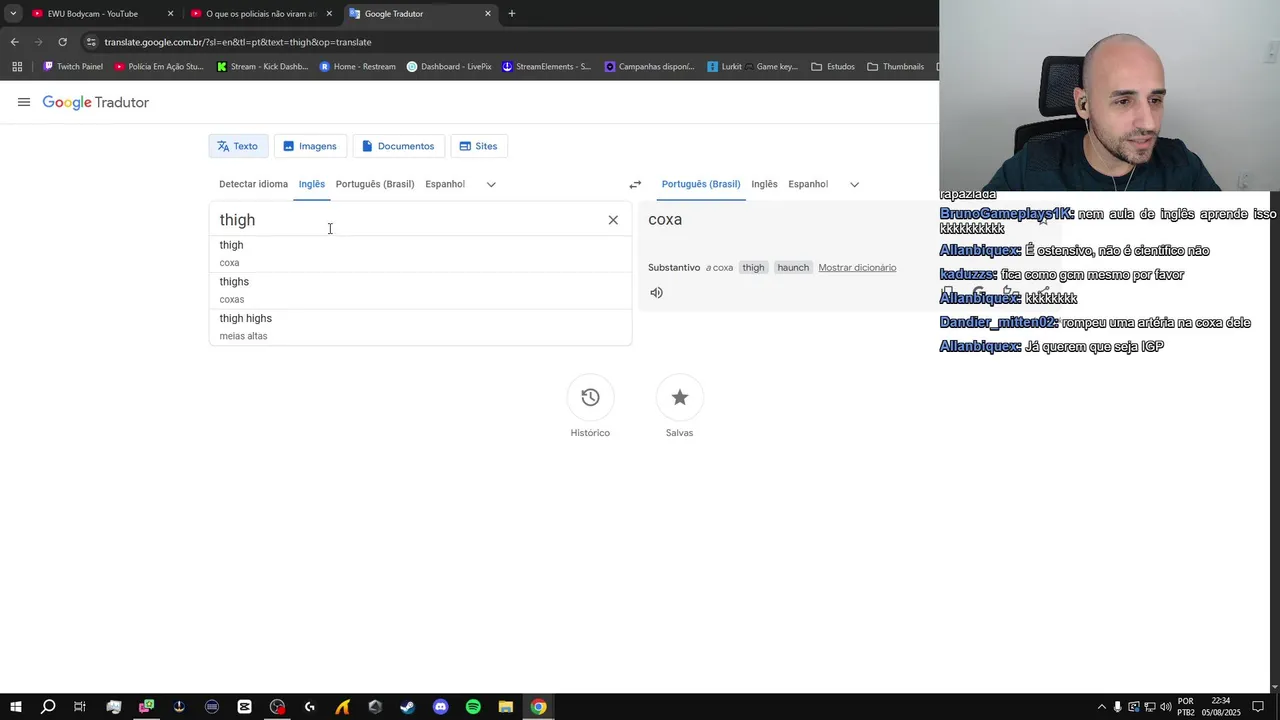Open the Google Tradutor main menu

point(24,102)
